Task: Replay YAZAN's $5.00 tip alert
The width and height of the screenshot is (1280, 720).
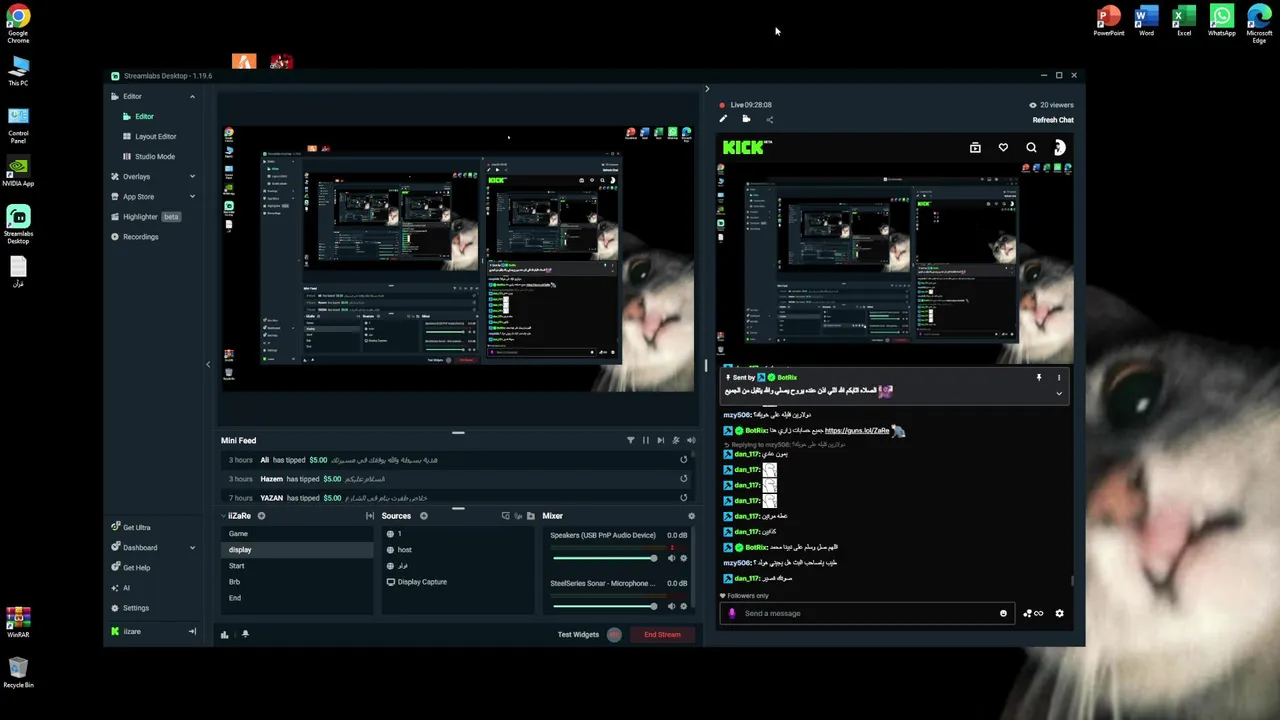Action: (684, 497)
